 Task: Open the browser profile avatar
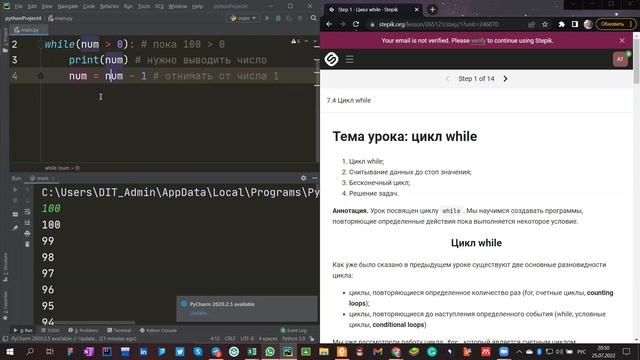(x=588, y=24)
